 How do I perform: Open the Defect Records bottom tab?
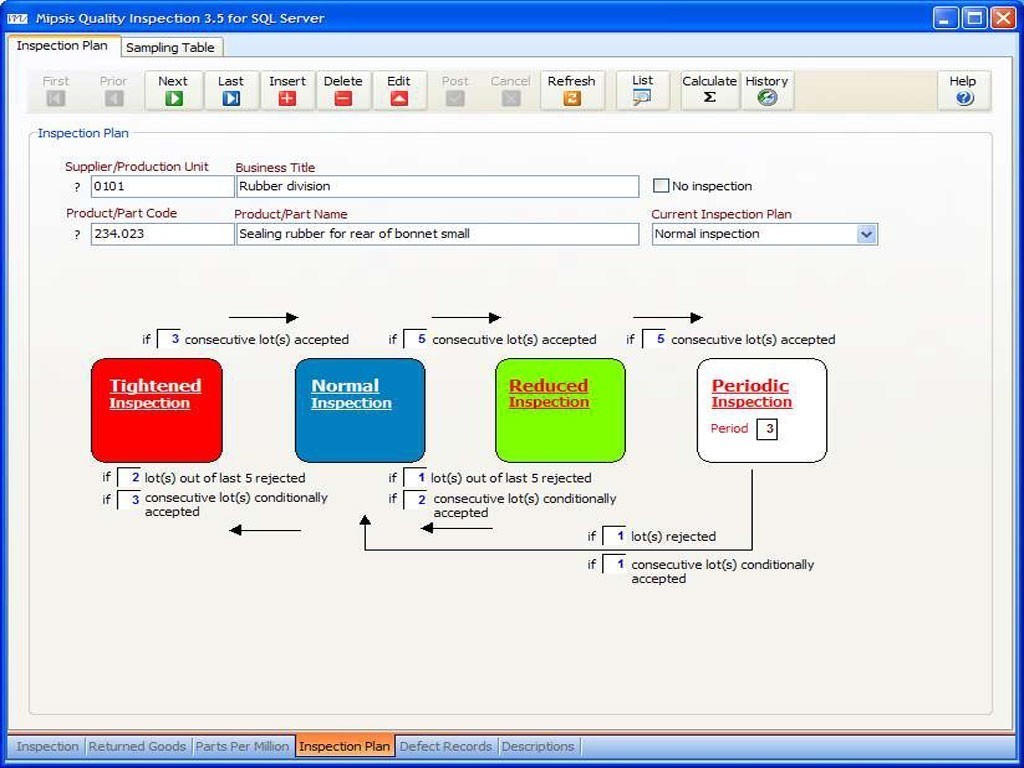coord(445,746)
